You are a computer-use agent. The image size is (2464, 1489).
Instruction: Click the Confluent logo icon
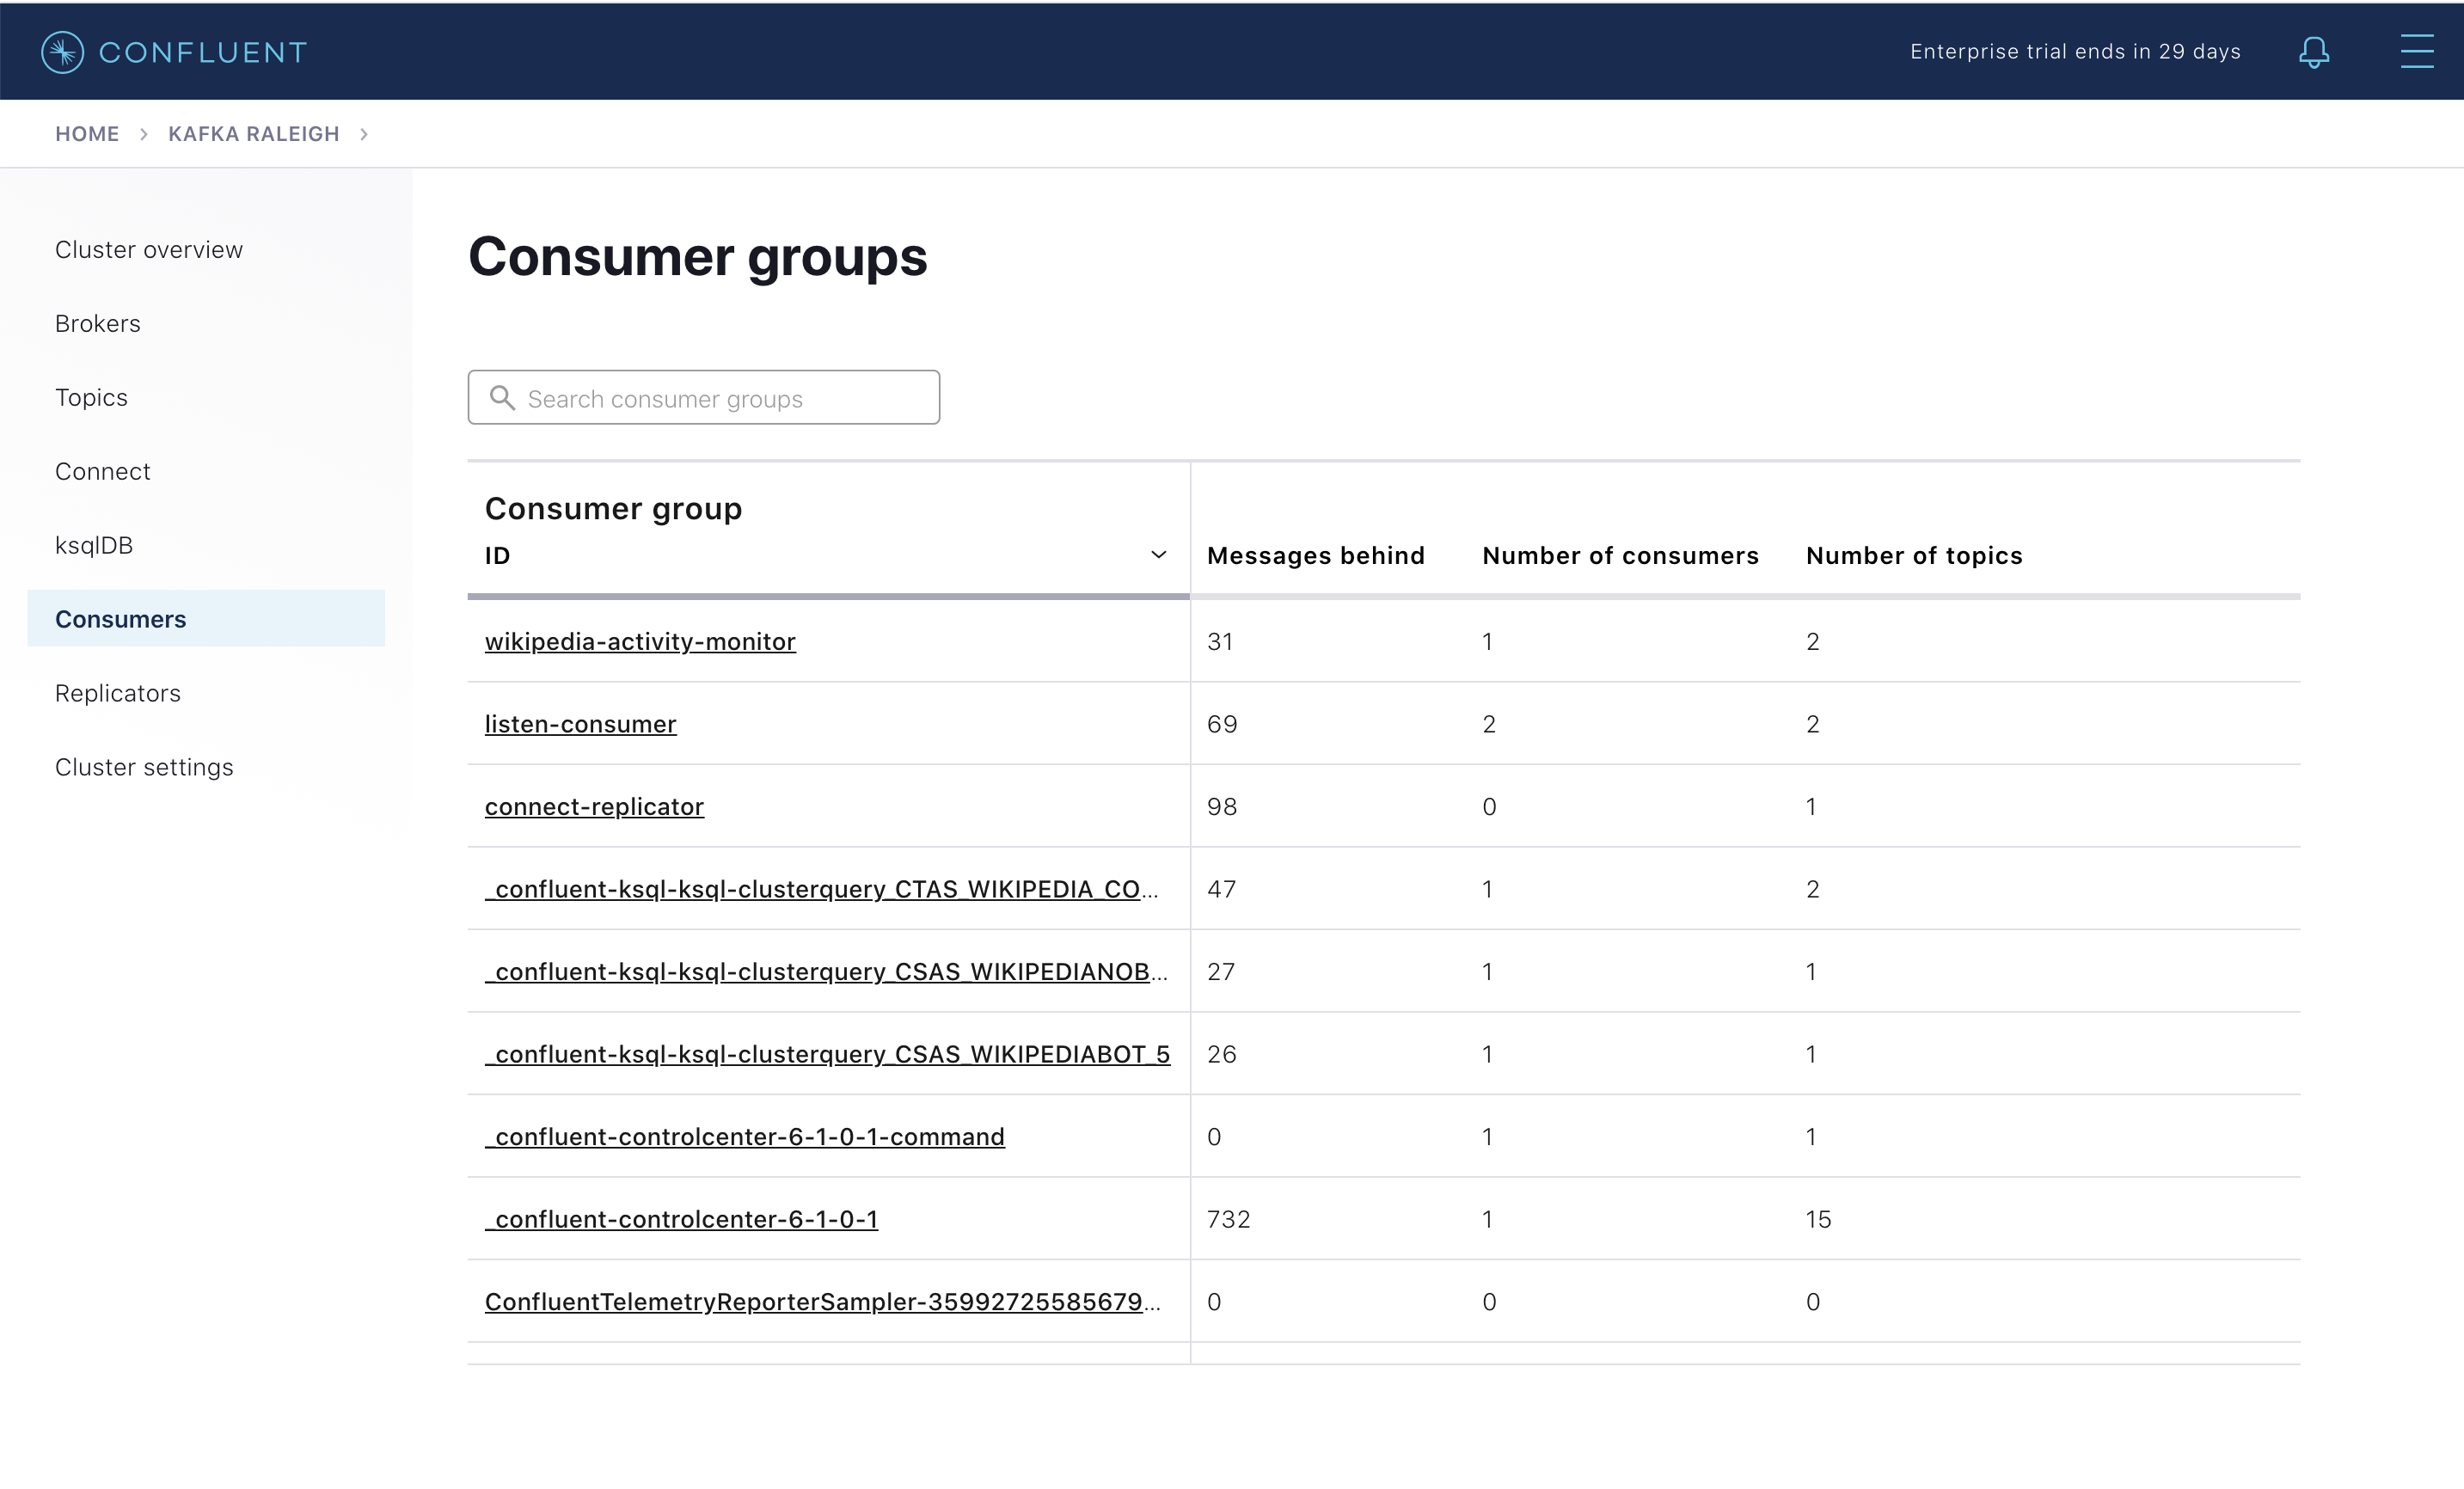pyautogui.click(x=62, y=52)
